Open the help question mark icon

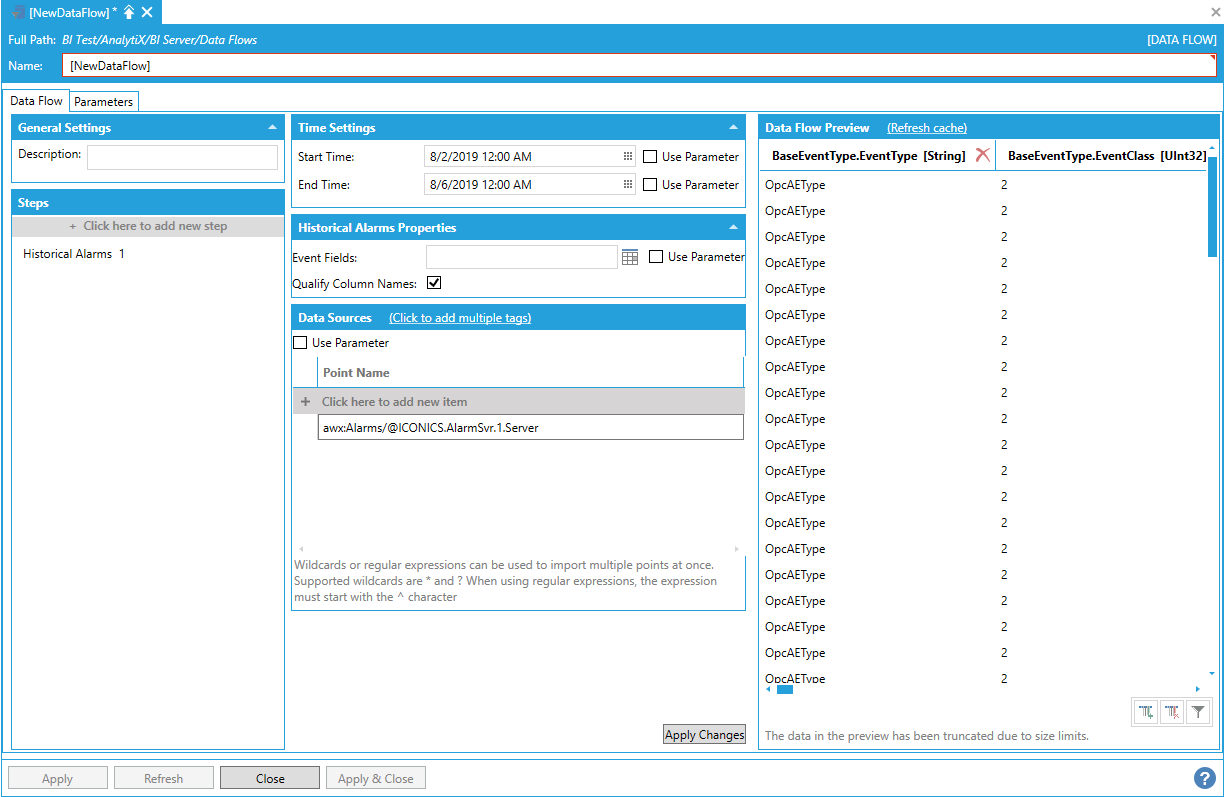point(1204,778)
